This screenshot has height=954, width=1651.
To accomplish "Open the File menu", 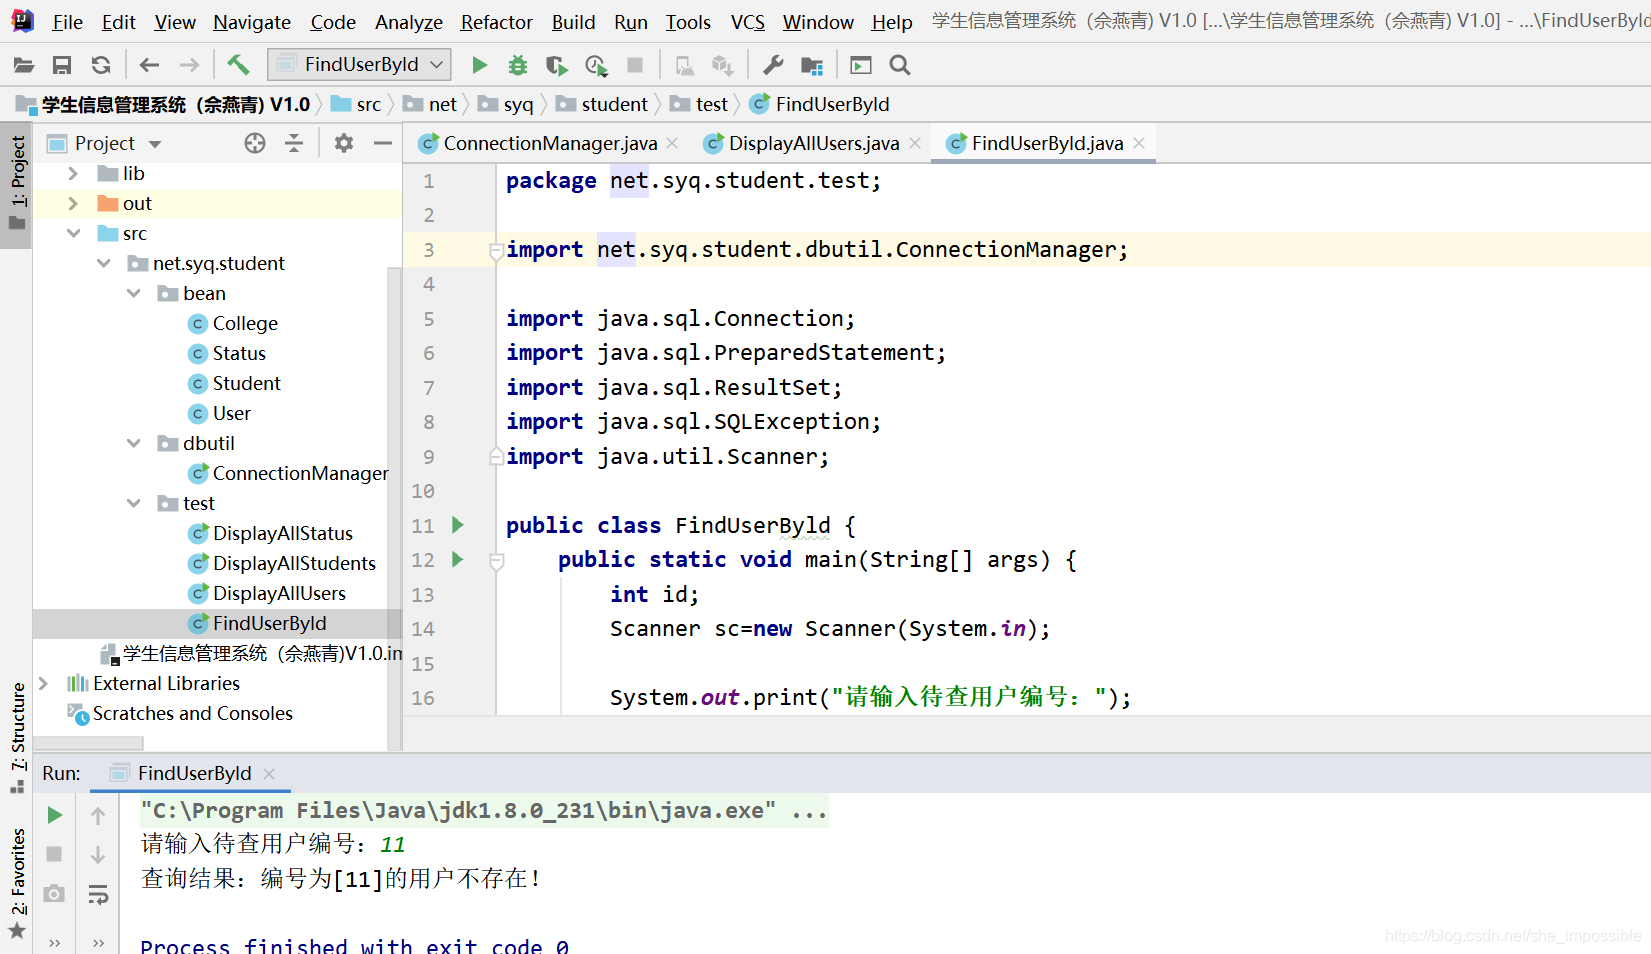I will [67, 22].
